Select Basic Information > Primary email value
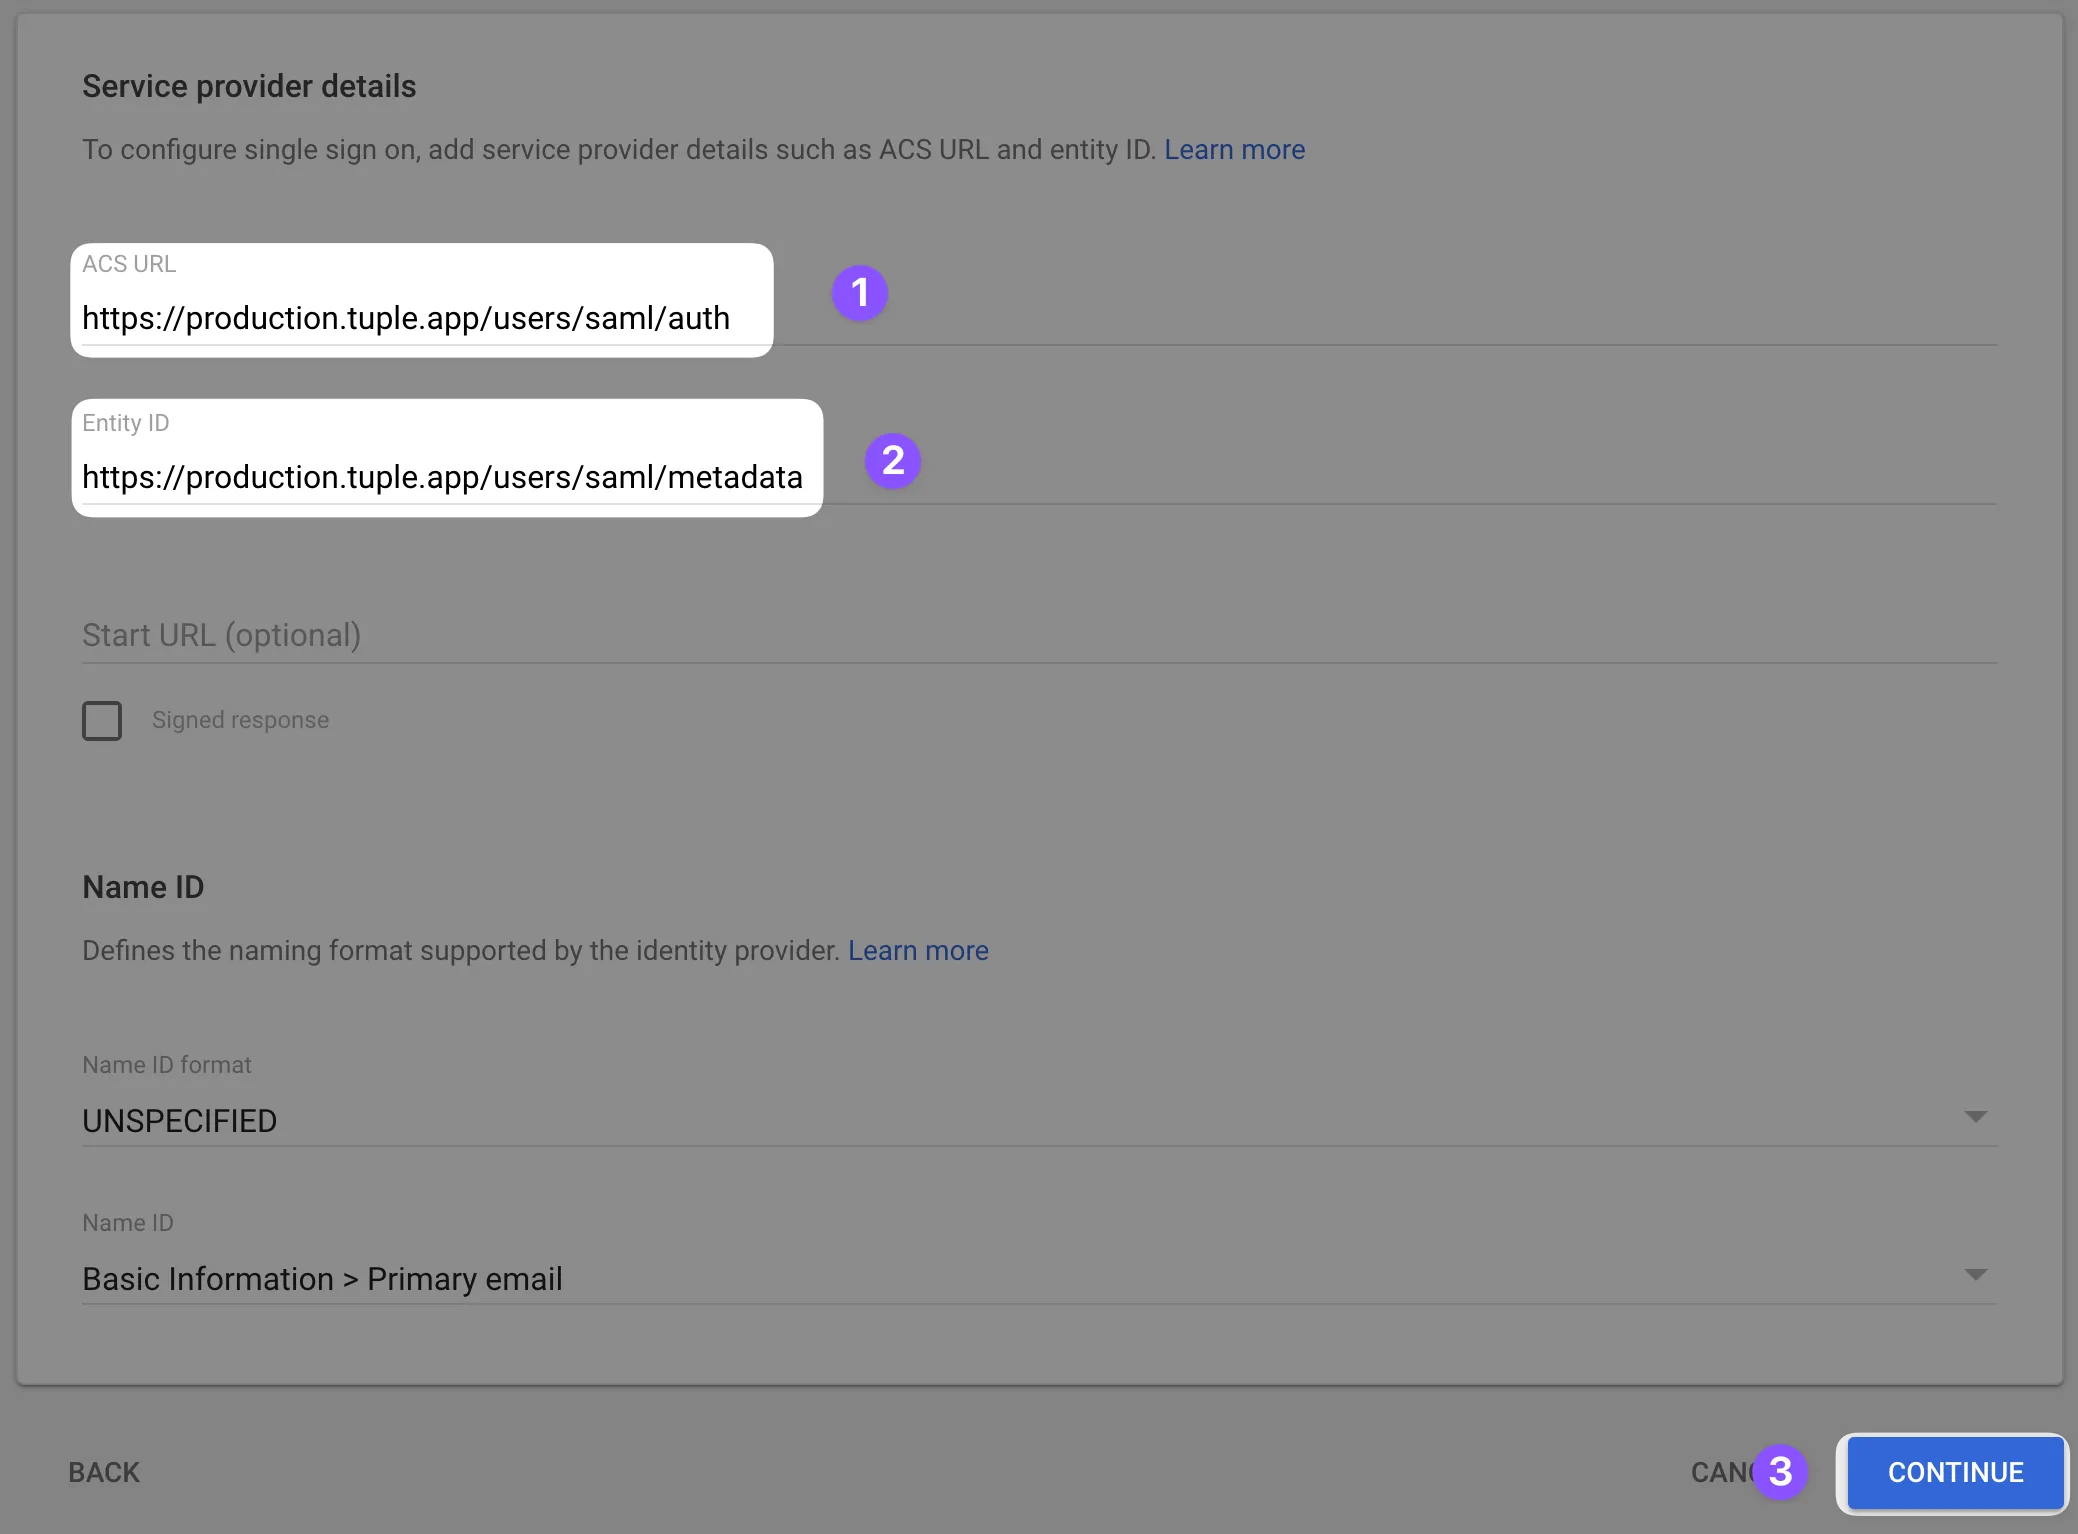The width and height of the screenshot is (2078, 1534). 322,1278
